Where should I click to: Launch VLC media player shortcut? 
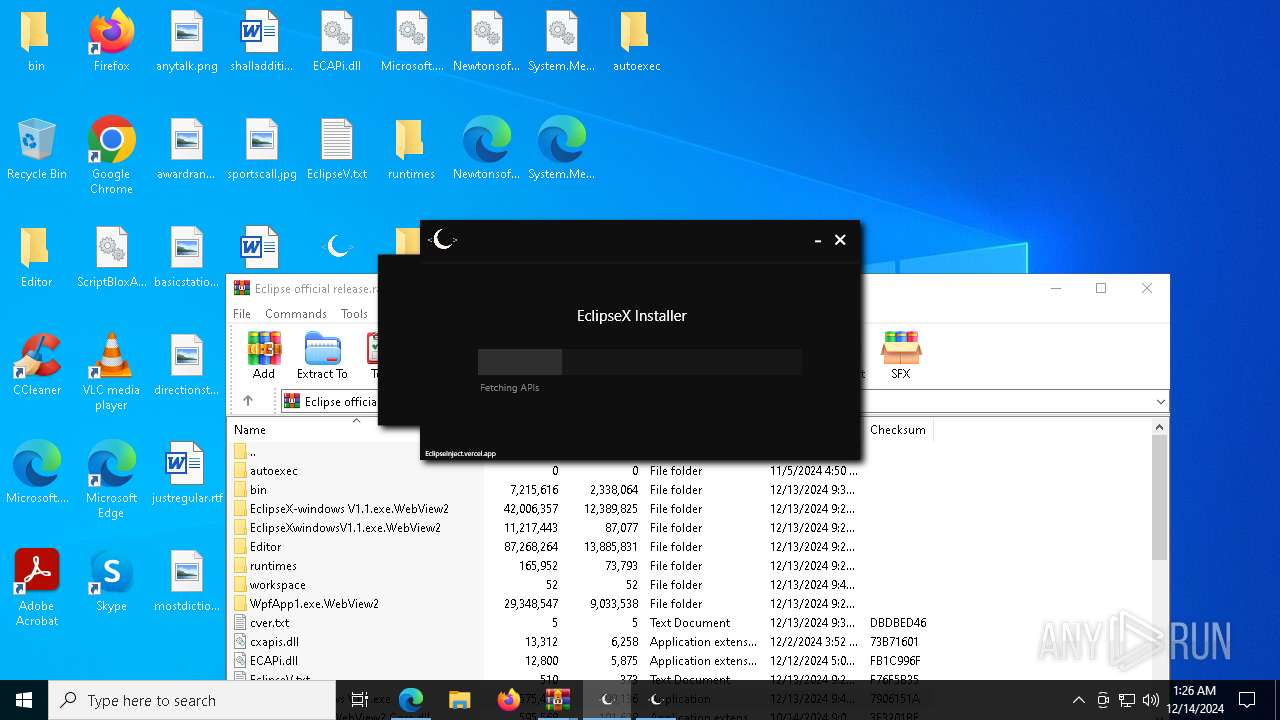[x=111, y=372]
